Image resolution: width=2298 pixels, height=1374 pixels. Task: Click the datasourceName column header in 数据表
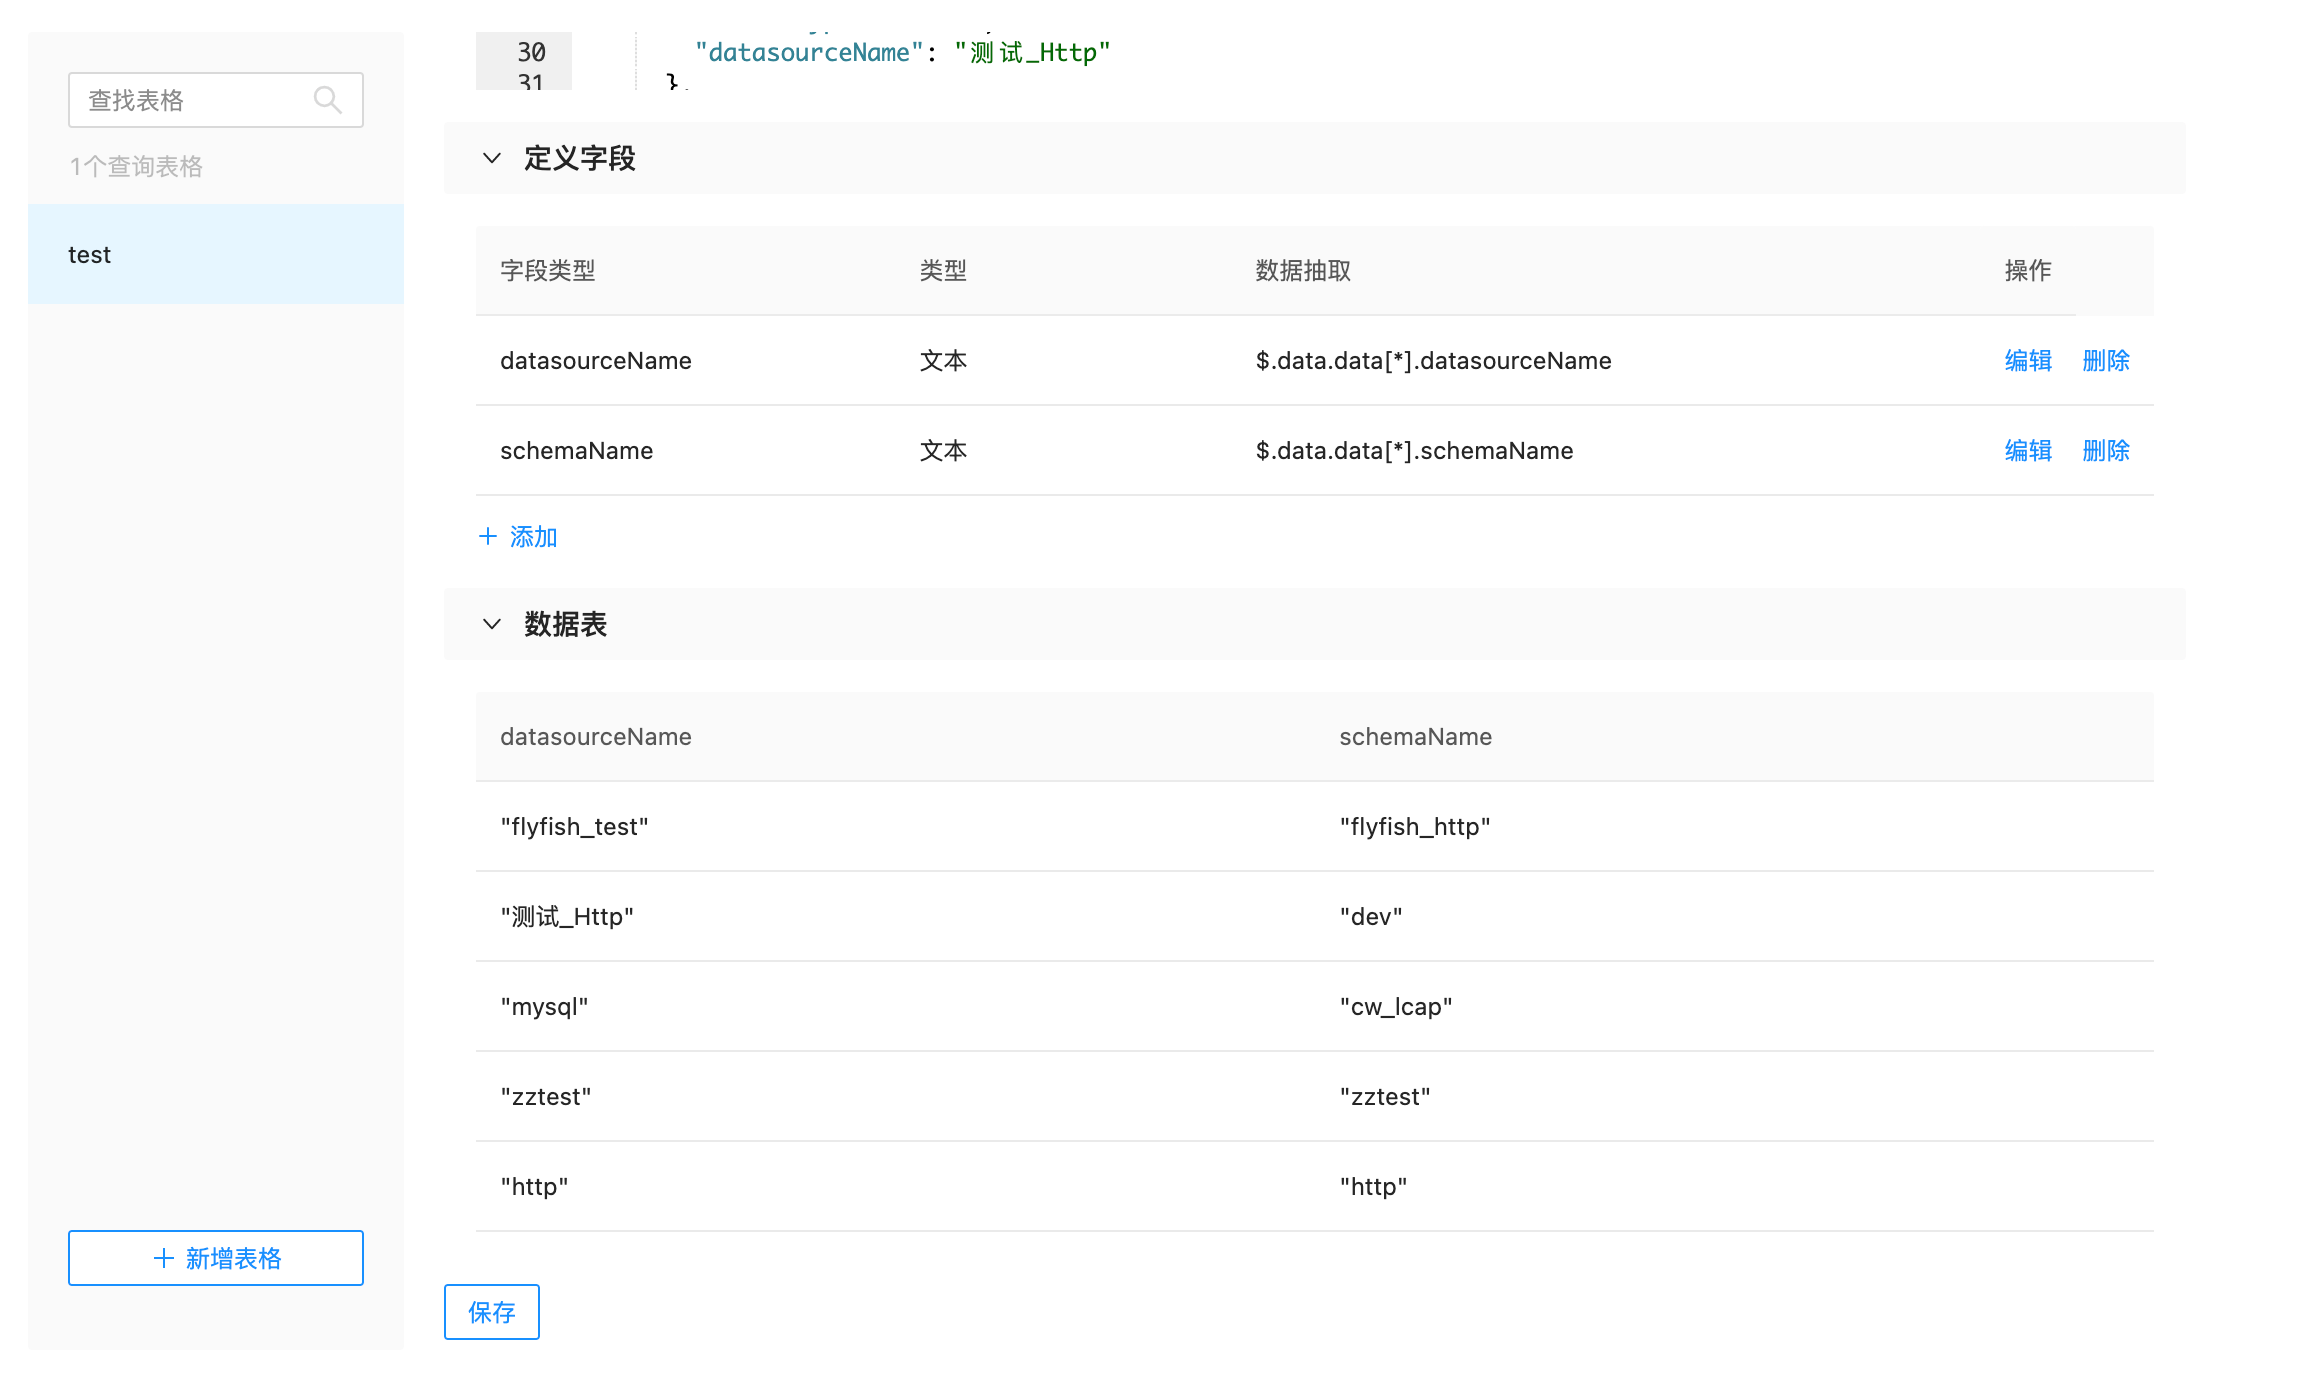coord(596,737)
